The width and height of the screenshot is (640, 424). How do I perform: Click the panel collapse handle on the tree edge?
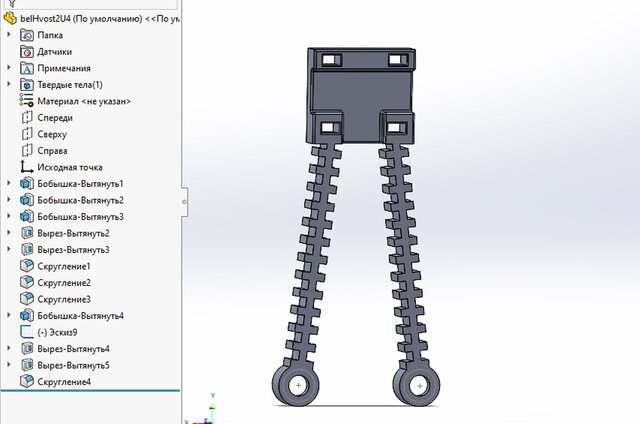(x=183, y=201)
